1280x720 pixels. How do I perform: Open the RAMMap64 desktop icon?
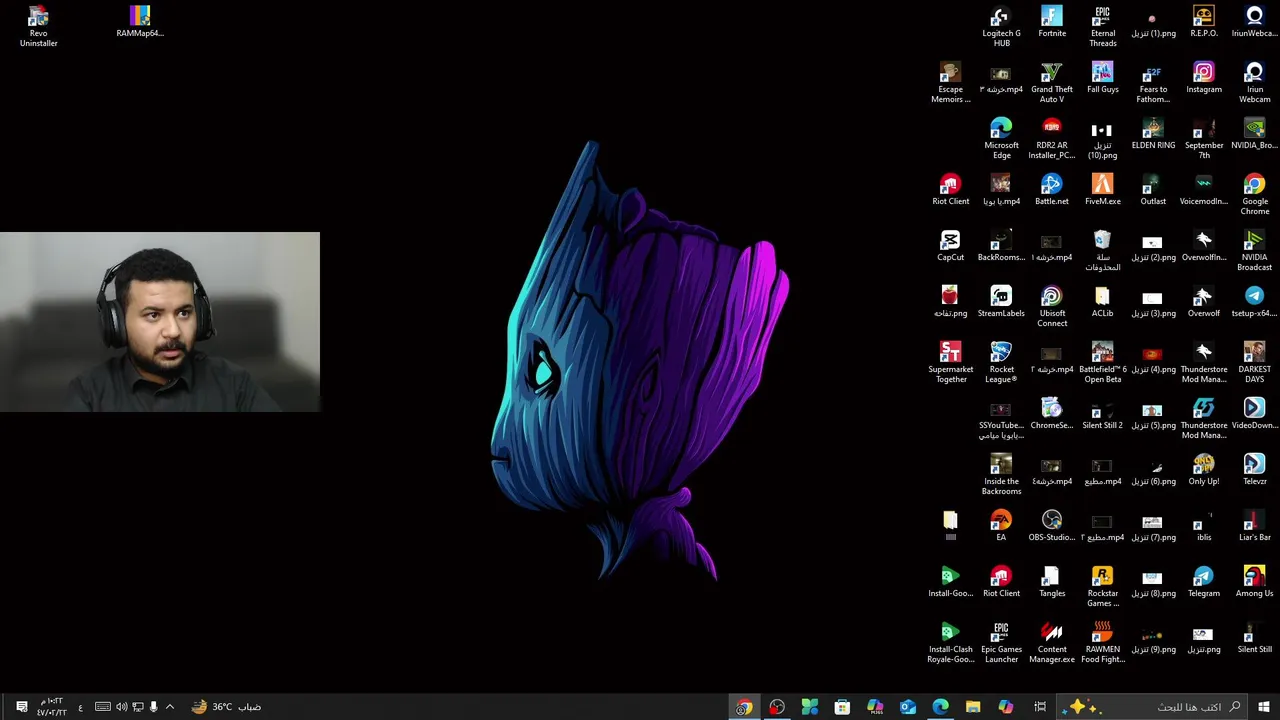[x=140, y=22]
